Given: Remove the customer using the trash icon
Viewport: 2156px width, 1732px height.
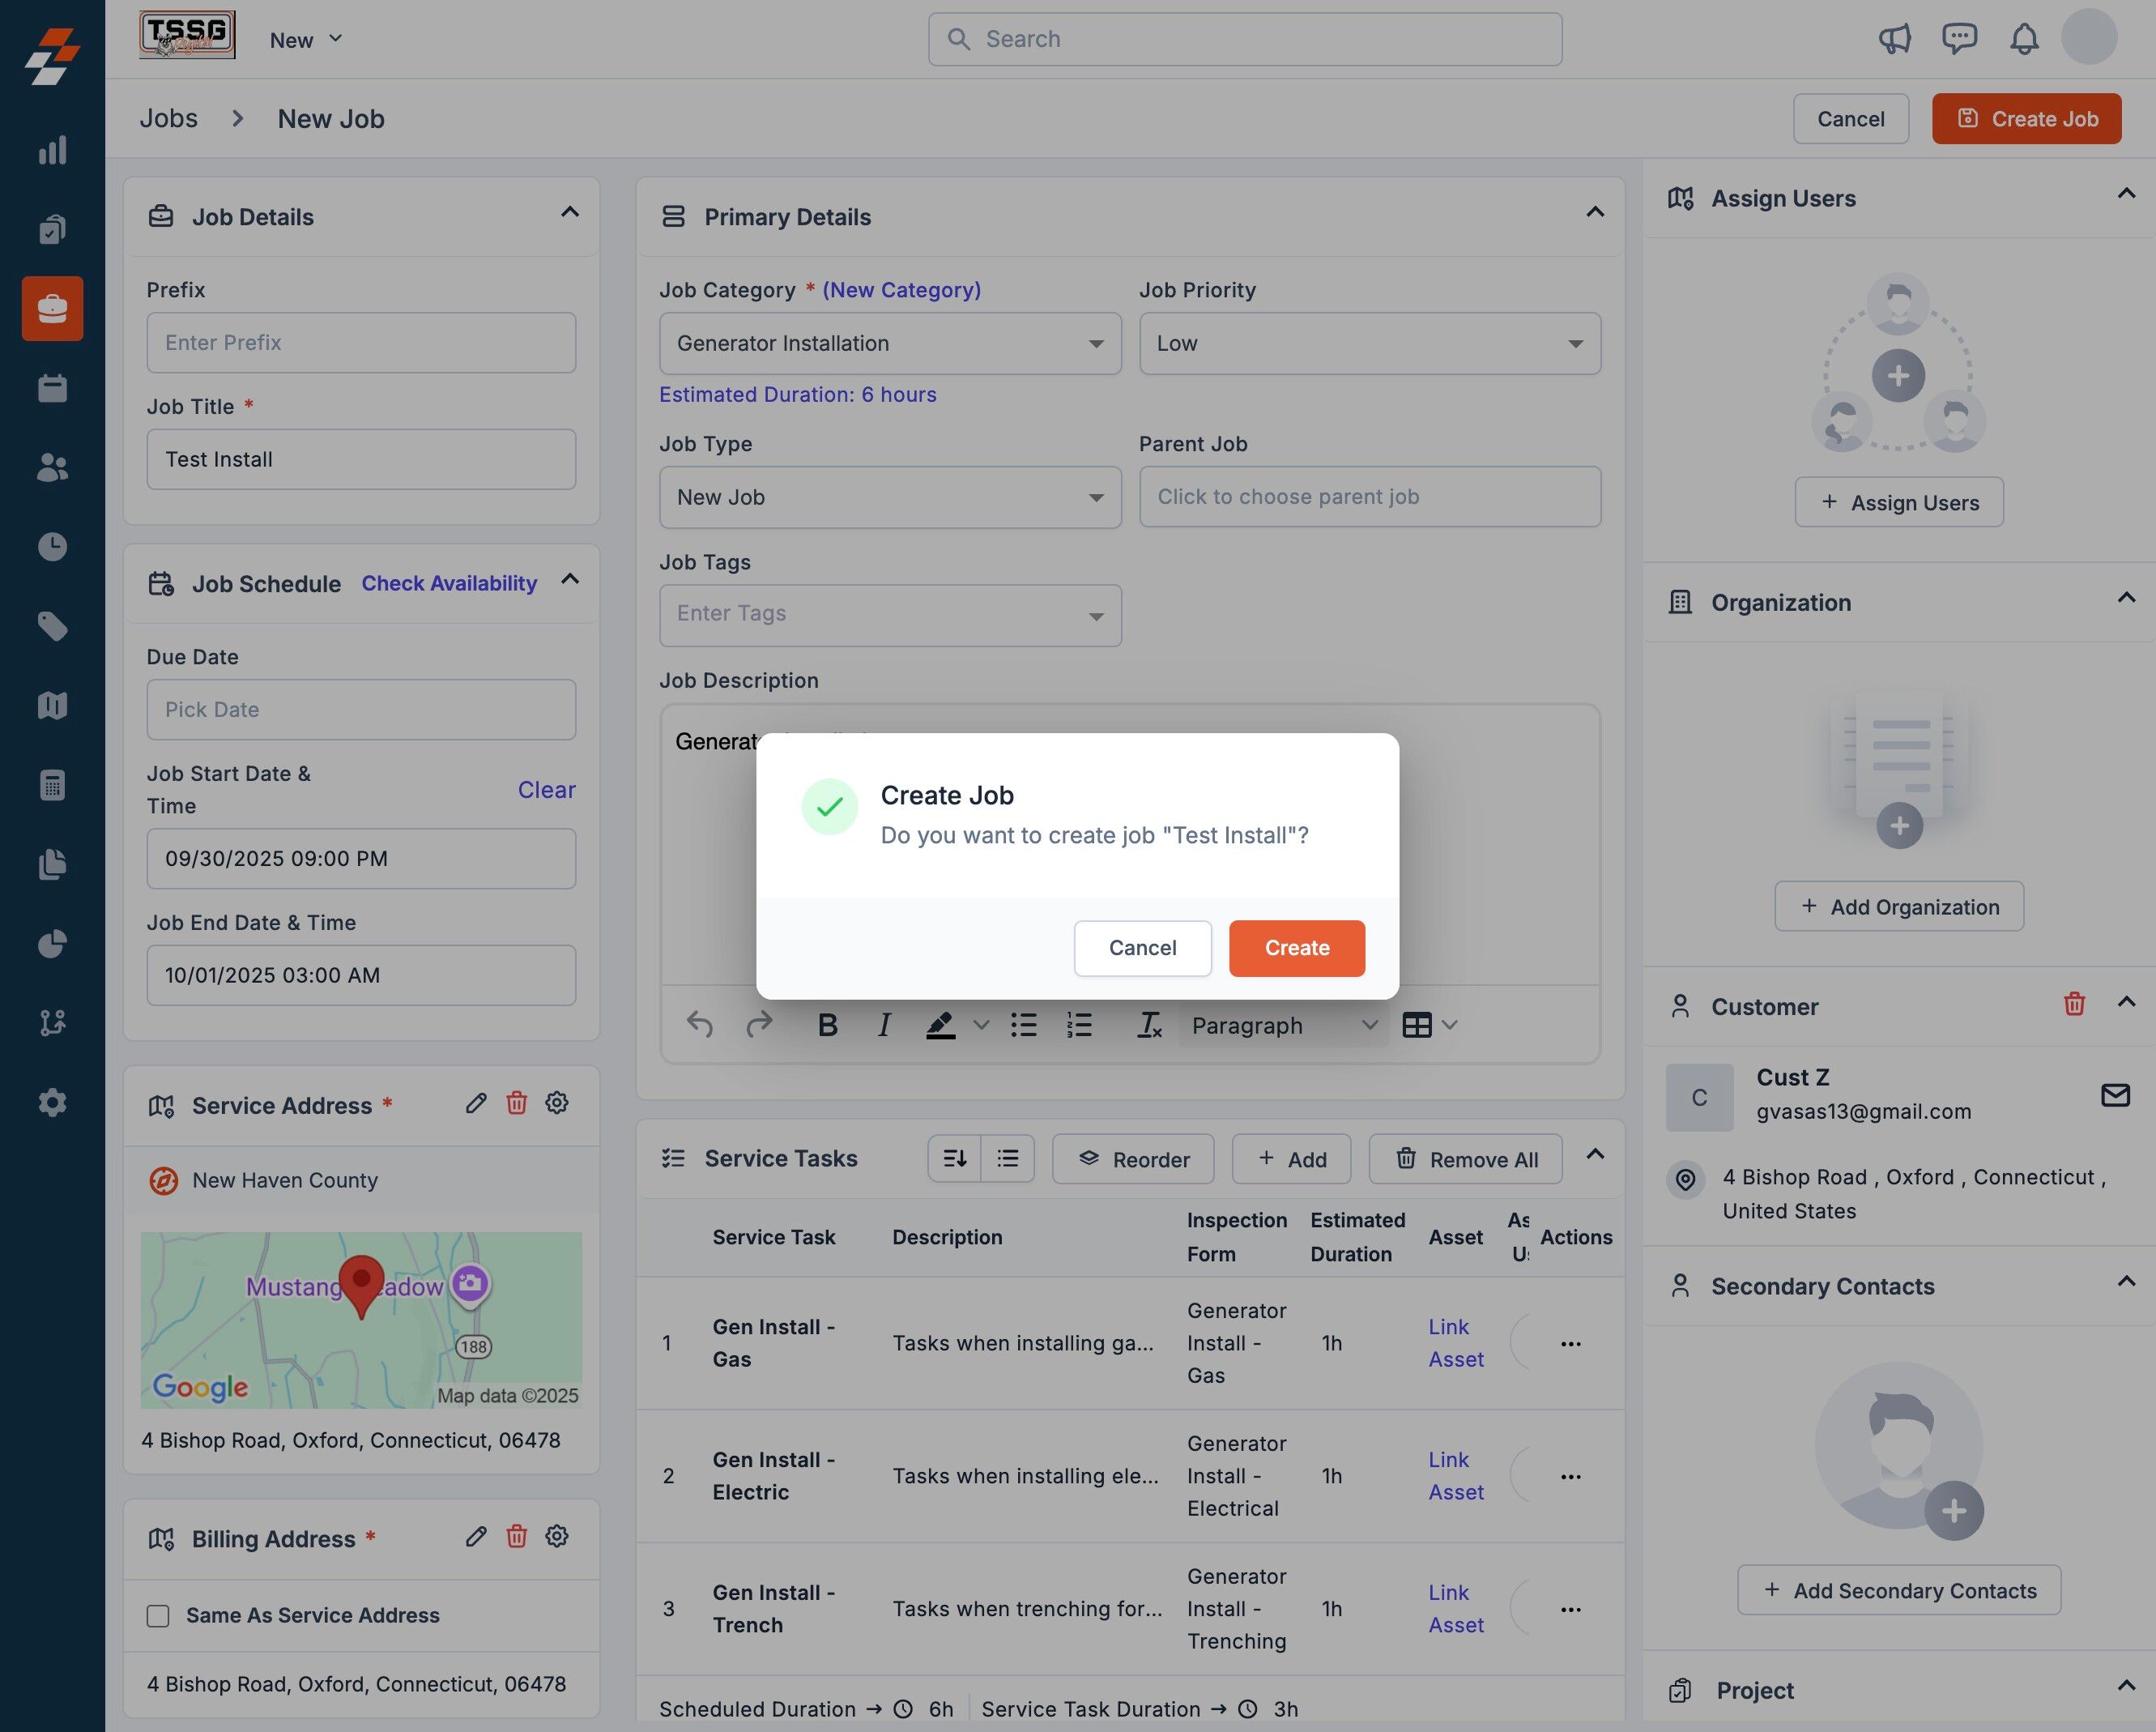Looking at the screenshot, I should tap(2074, 1004).
